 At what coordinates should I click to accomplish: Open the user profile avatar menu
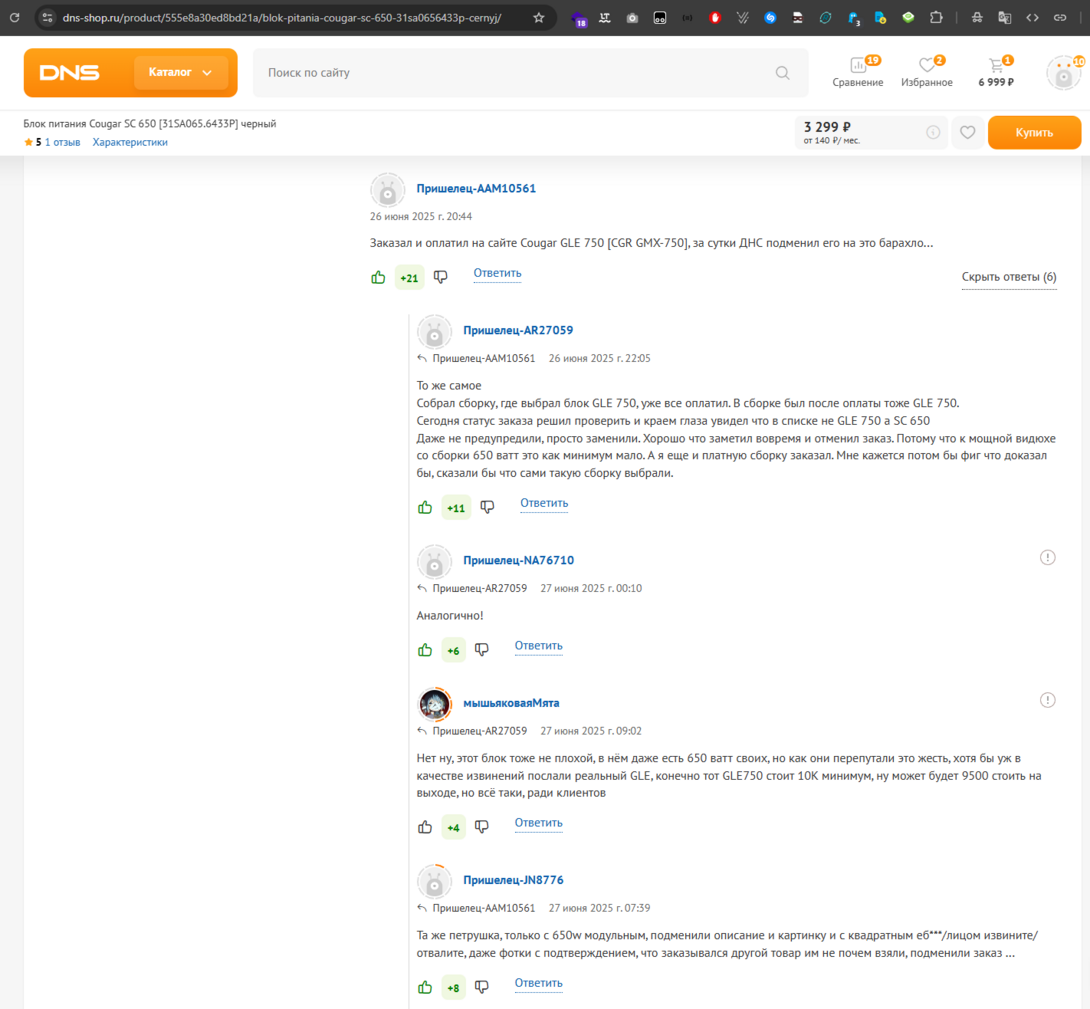click(1062, 73)
